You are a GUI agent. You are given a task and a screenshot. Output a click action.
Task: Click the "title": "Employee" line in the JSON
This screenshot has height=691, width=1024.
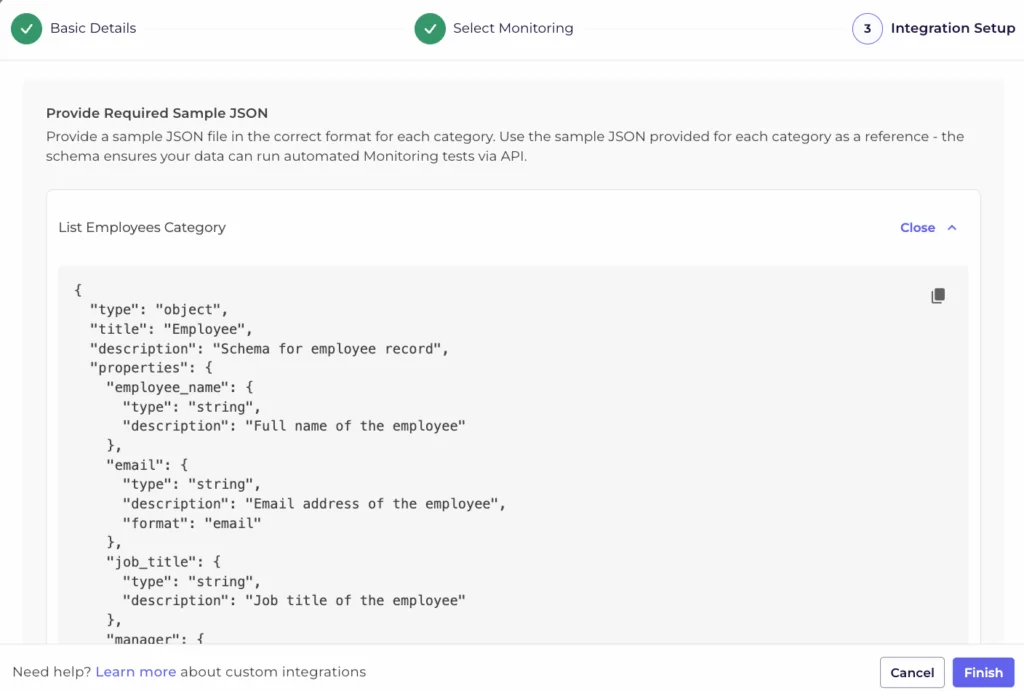point(164,329)
